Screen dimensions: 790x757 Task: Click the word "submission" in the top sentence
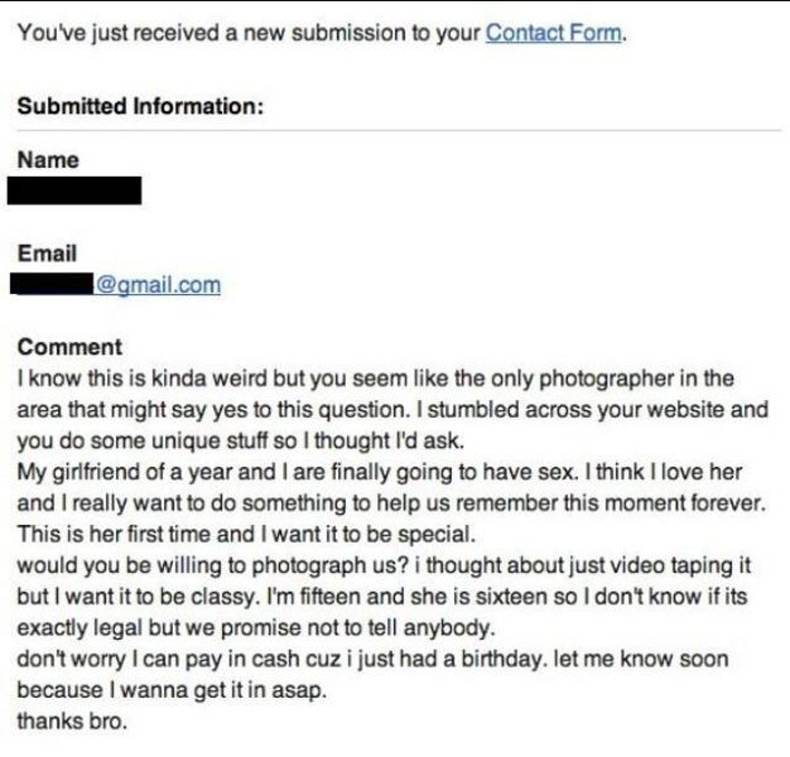[349, 33]
